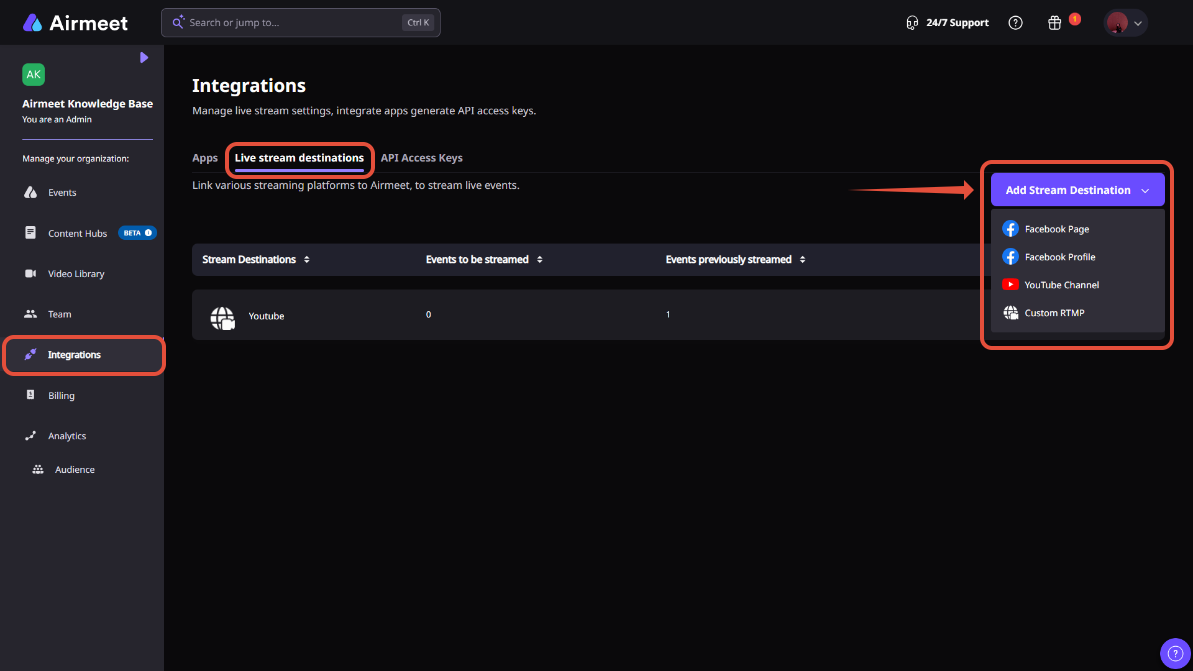Click the Integrations plug icon
Screen dimensions: 1193x671
(x=30, y=355)
